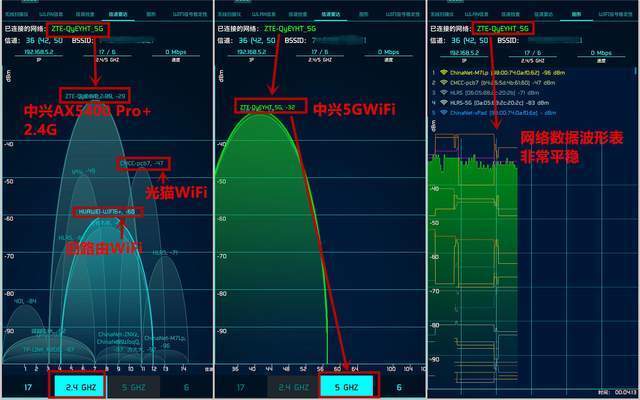Open the active 信道雷达 tab in middle panel
640x400 pixels.
[x=331, y=14]
